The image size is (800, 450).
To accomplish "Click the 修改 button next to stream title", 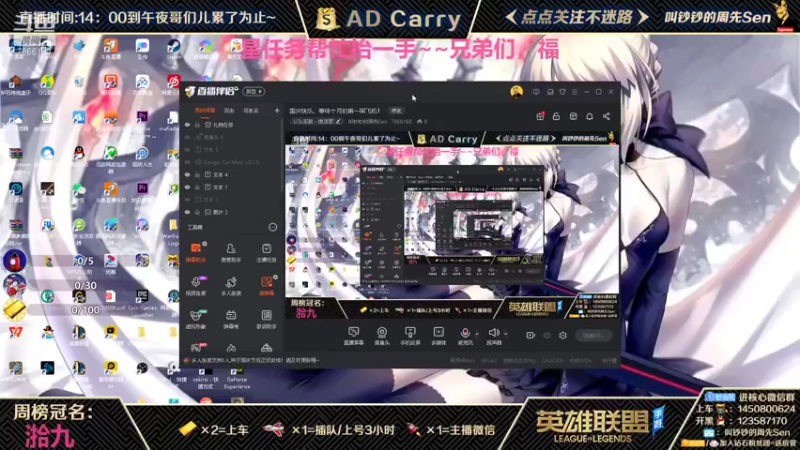I will pos(396,110).
